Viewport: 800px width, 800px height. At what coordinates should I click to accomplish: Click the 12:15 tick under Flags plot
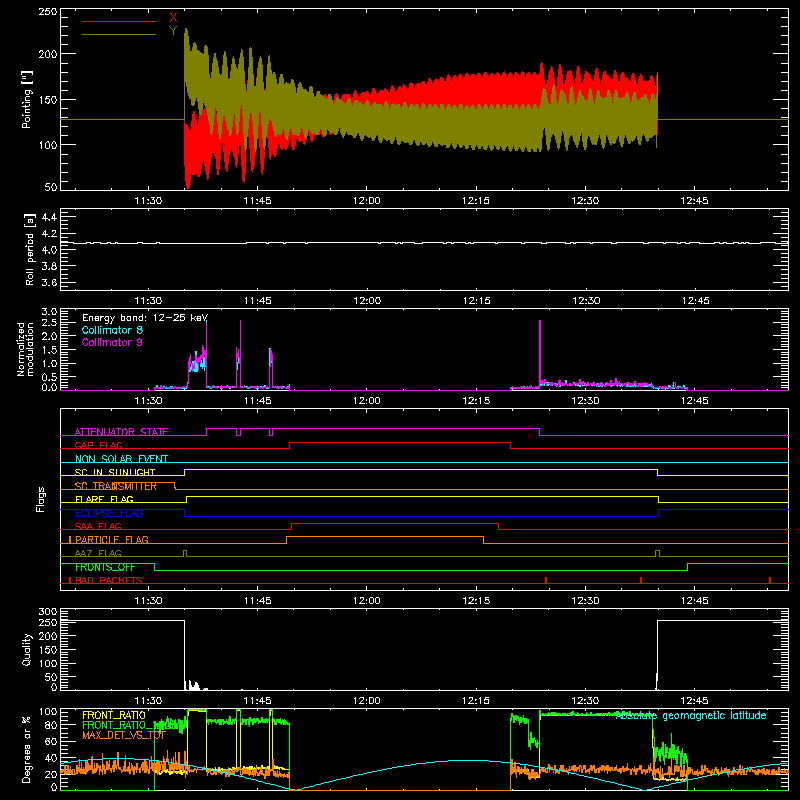(x=476, y=601)
